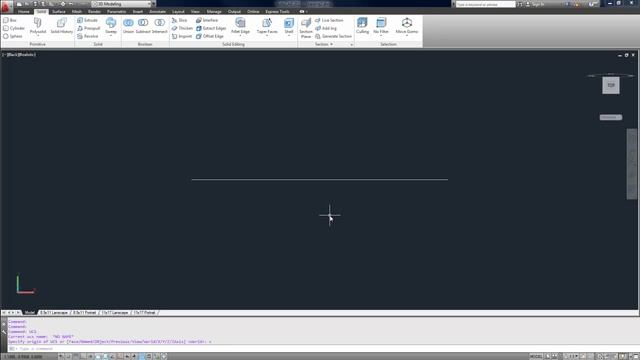Image resolution: width=640 pixels, height=360 pixels.
Task: Expand the Section panel arrow
Action: 331,44
